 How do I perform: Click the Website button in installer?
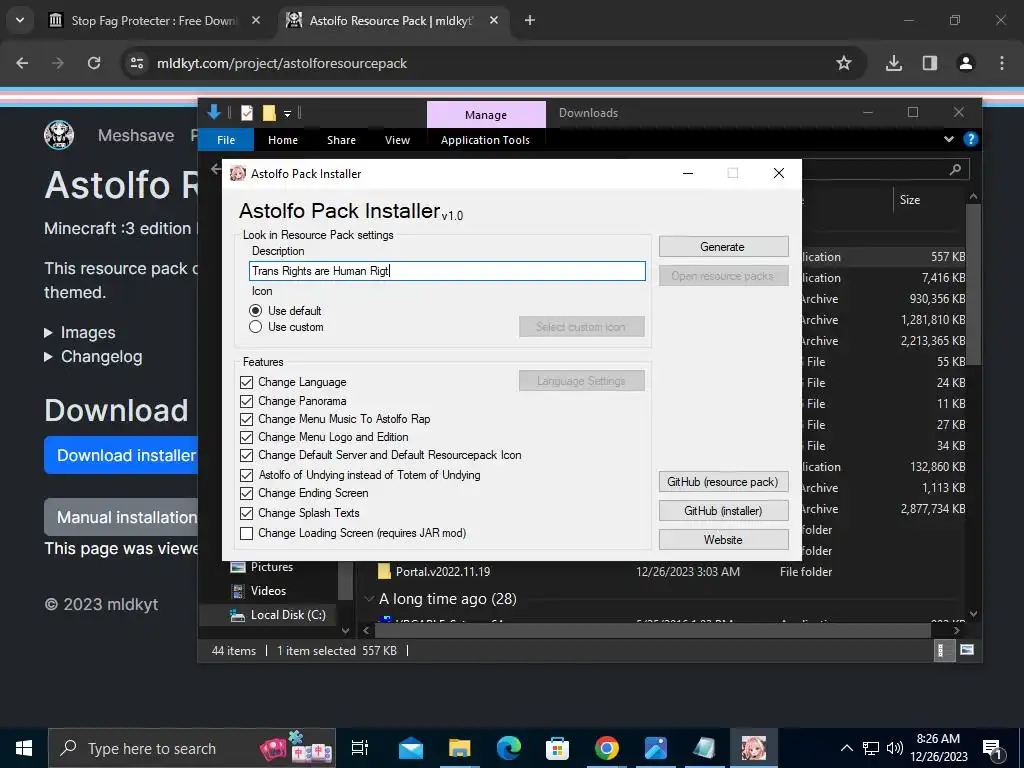[x=723, y=539]
